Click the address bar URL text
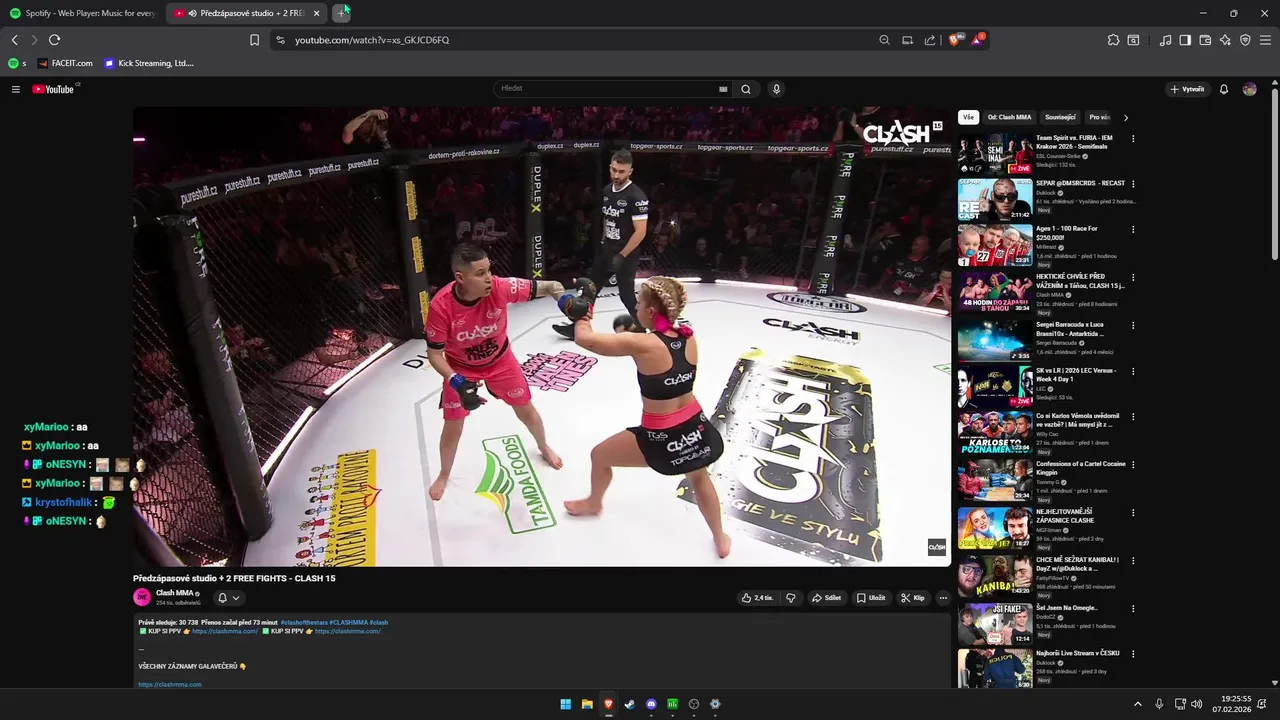The image size is (1280, 720). [x=372, y=40]
